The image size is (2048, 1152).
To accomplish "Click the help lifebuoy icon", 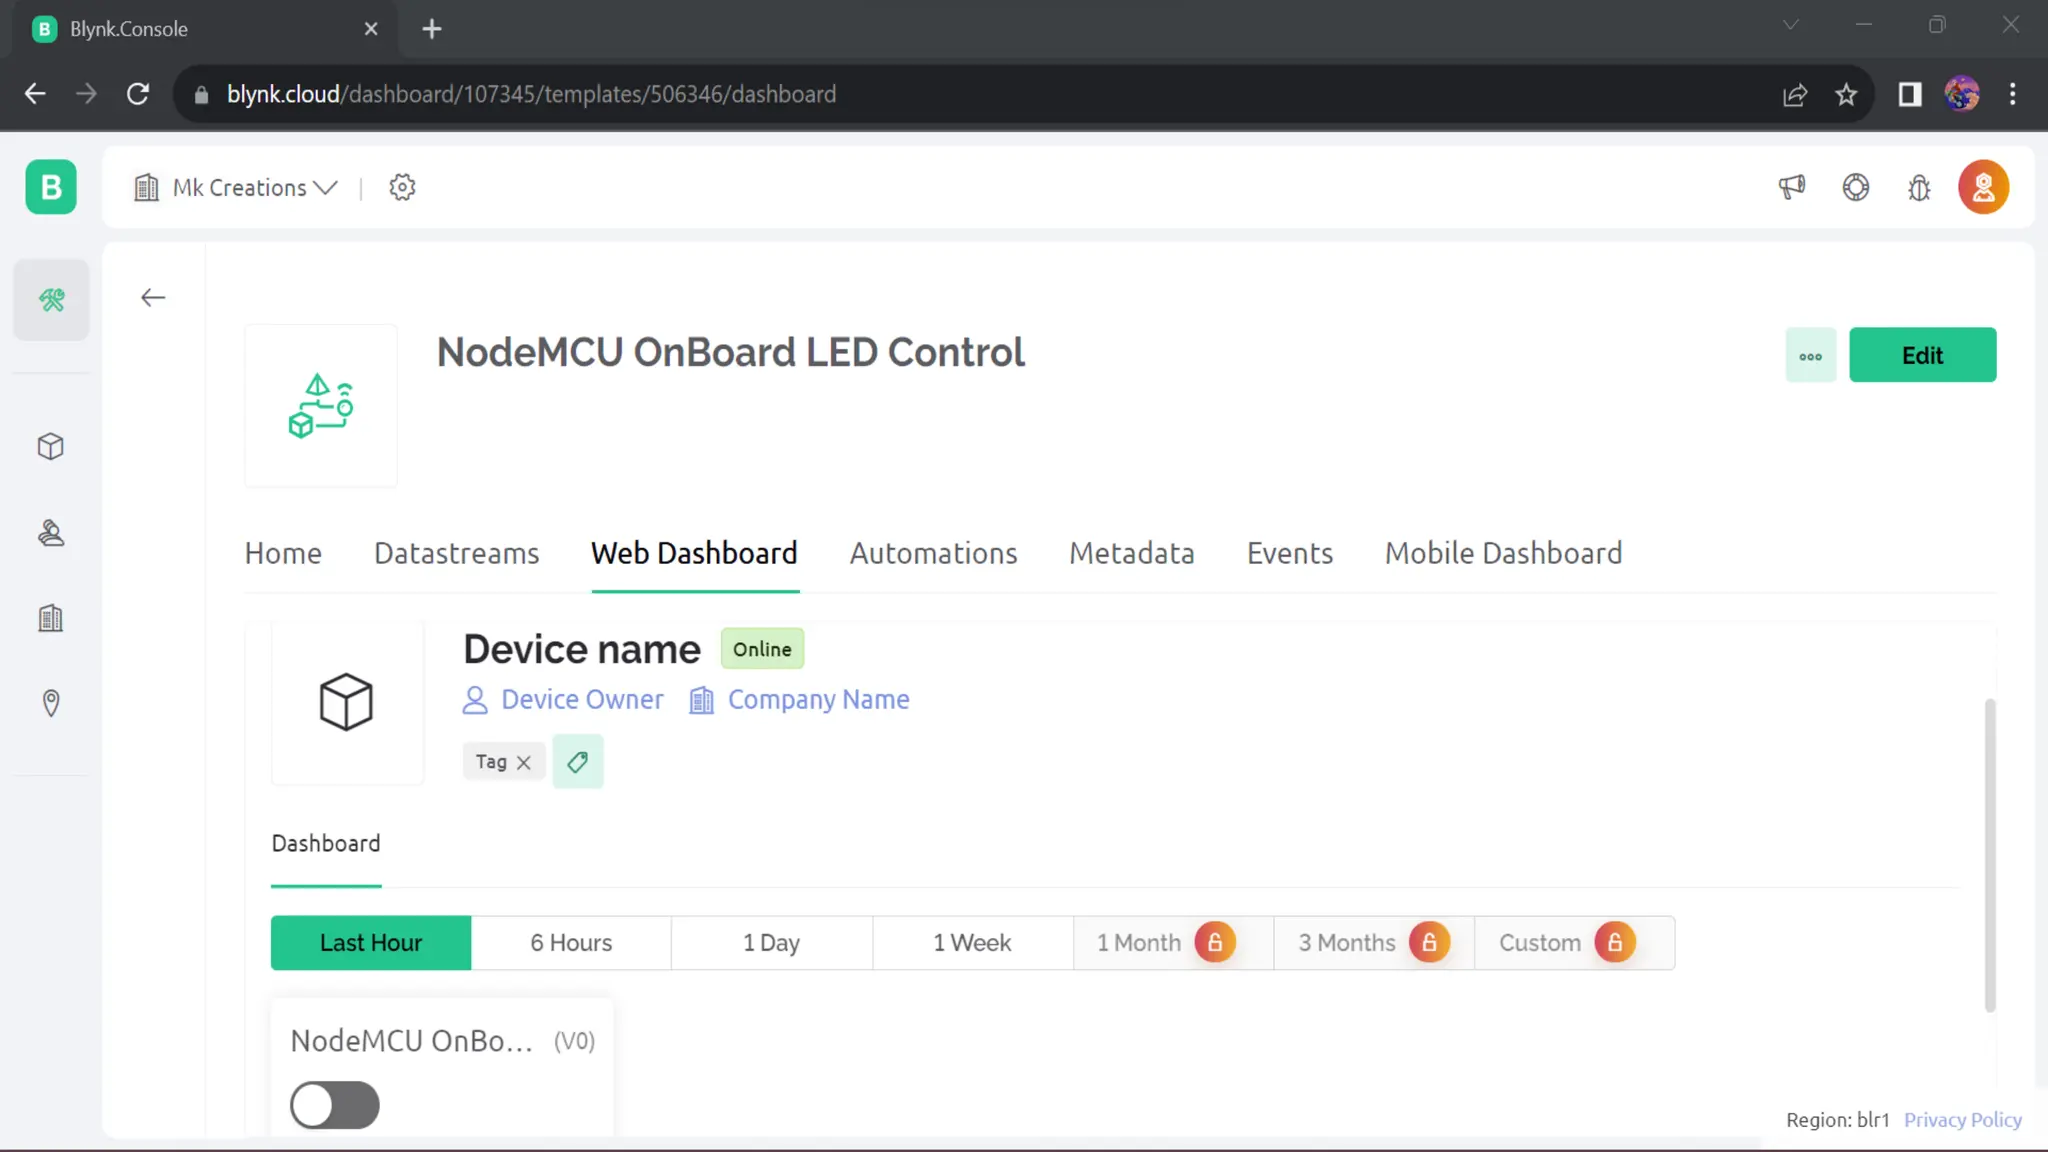I will (1855, 187).
